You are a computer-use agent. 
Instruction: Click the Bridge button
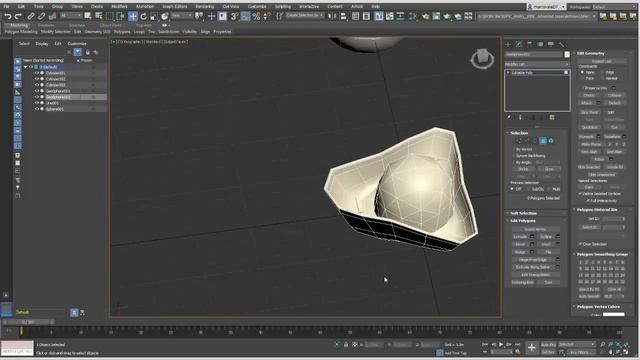pyautogui.click(x=520, y=252)
